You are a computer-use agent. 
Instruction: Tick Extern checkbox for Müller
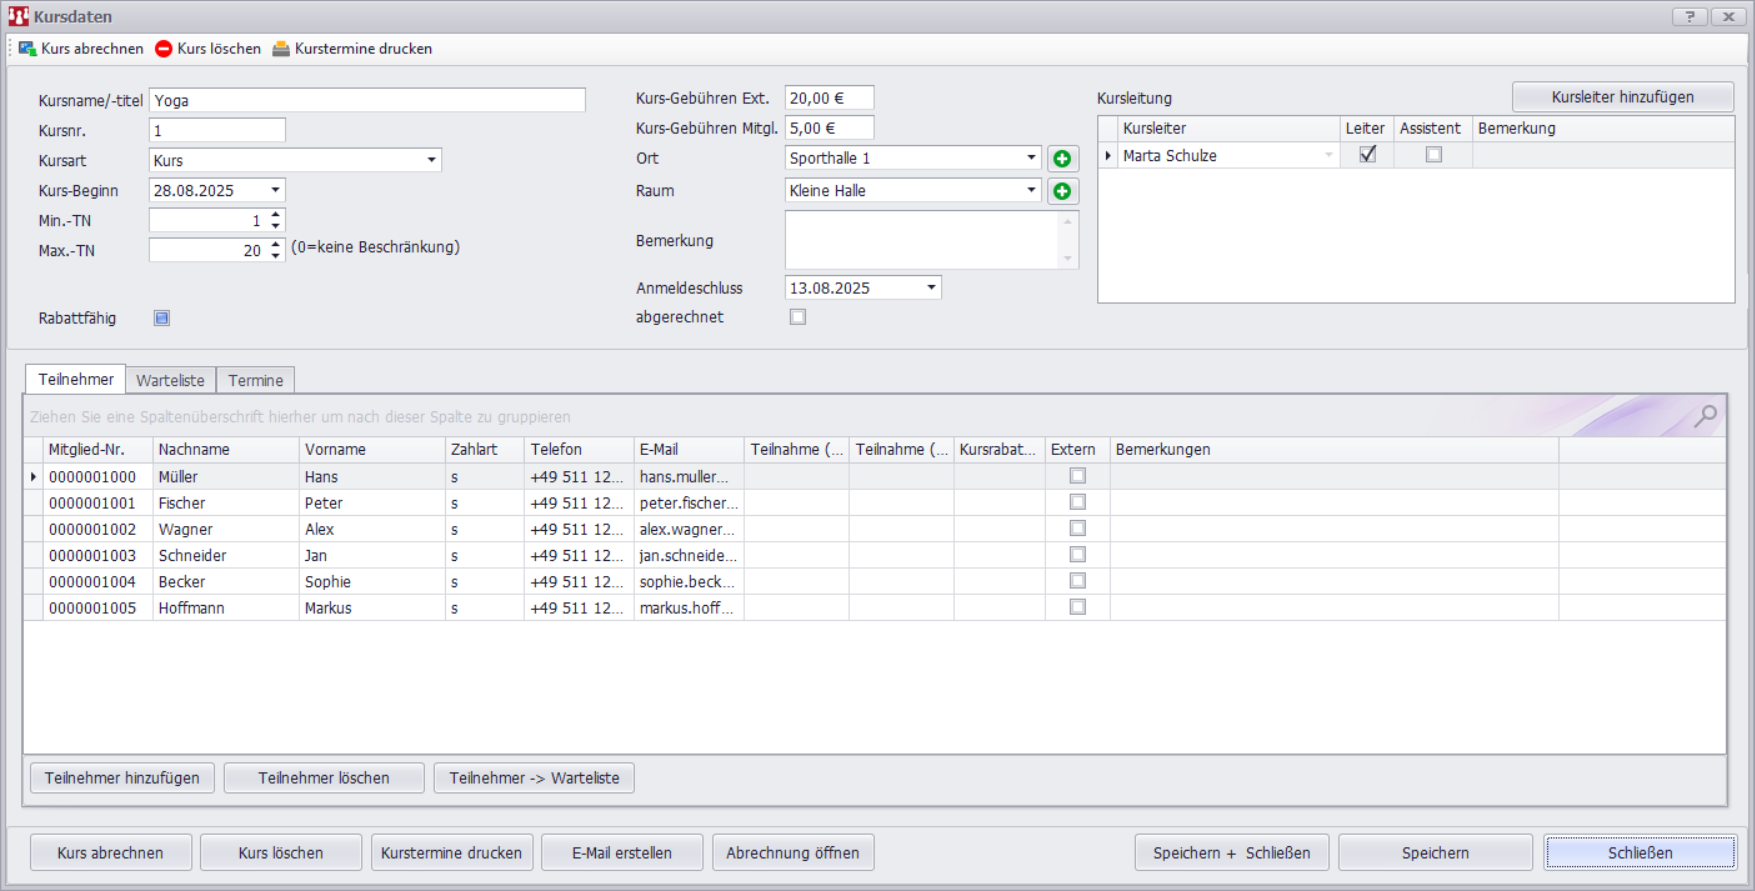[1078, 476]
